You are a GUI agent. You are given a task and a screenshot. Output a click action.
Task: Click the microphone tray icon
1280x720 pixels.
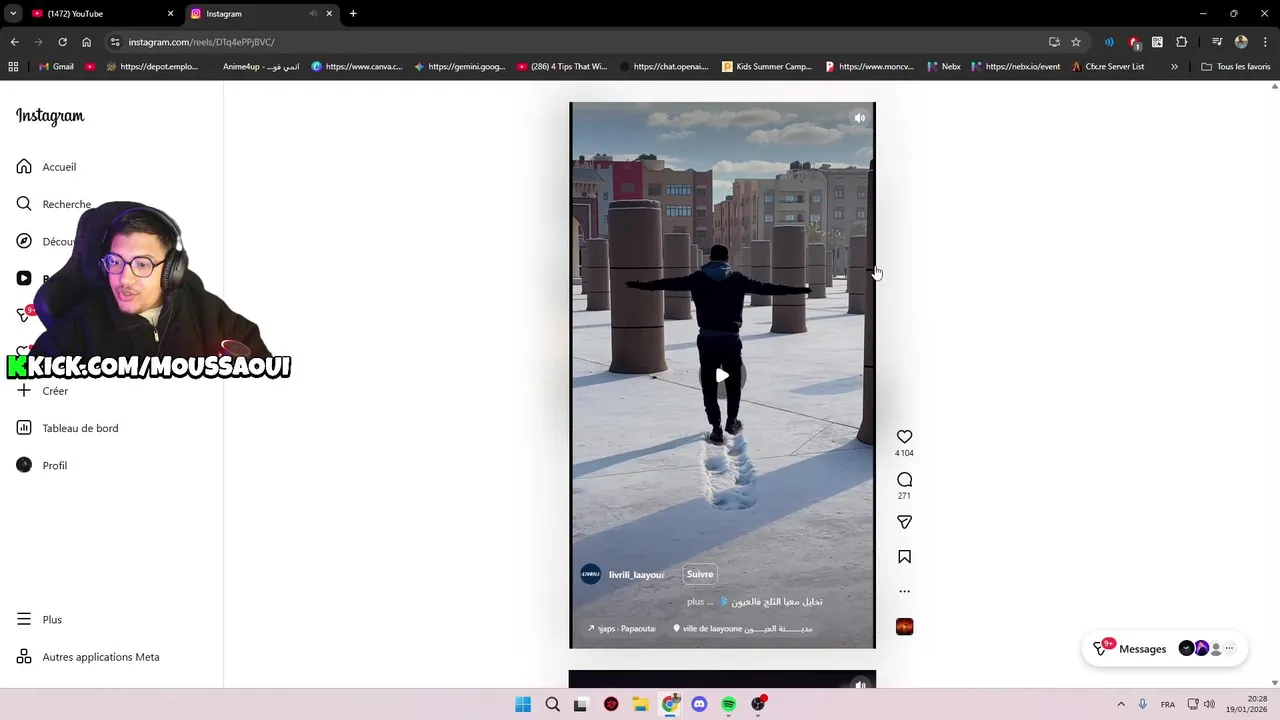click(x=1143, y=704)
